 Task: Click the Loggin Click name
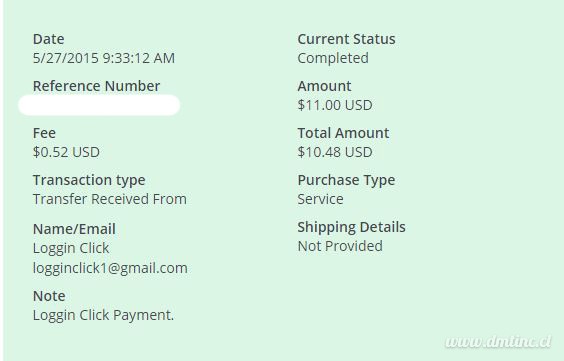[x=71, y=248]
